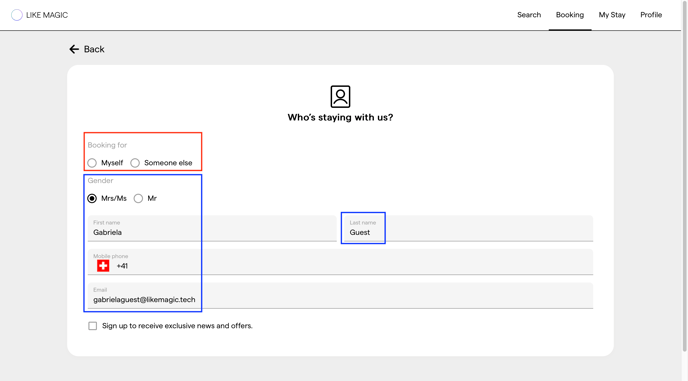Click the LIKE MAGIC circle logo

17,15
